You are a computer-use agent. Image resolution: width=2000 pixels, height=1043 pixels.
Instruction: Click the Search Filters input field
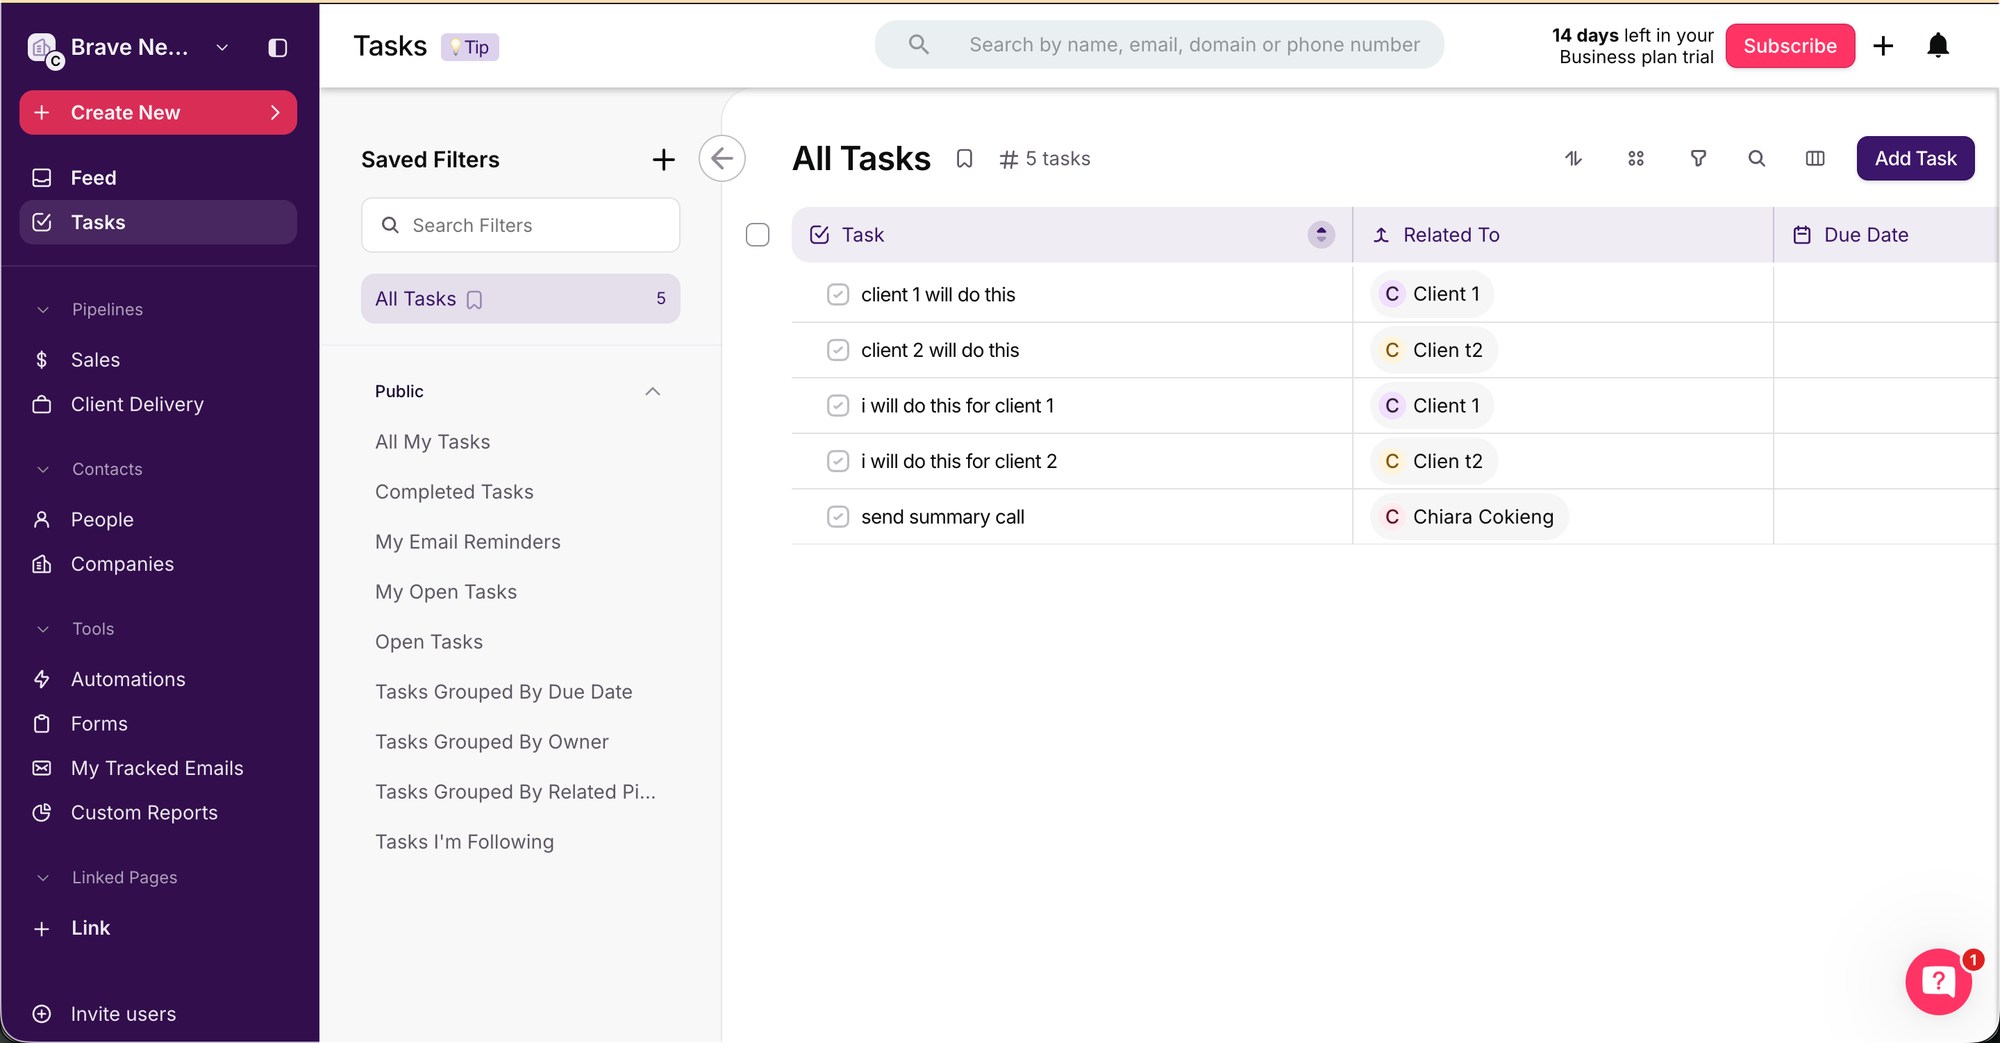(x=520, y=226)
